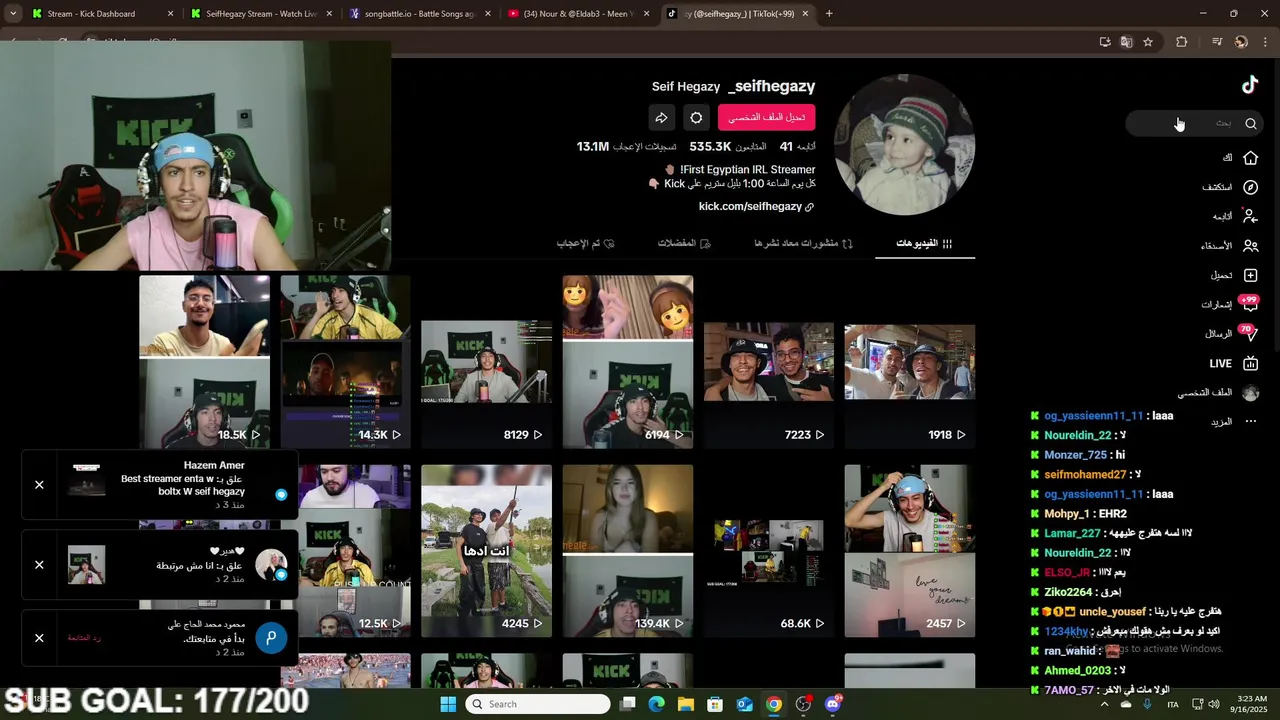This screenshot has height=720, width=1280.
Task: Dismiss the new follower notification
Action: 39,638
